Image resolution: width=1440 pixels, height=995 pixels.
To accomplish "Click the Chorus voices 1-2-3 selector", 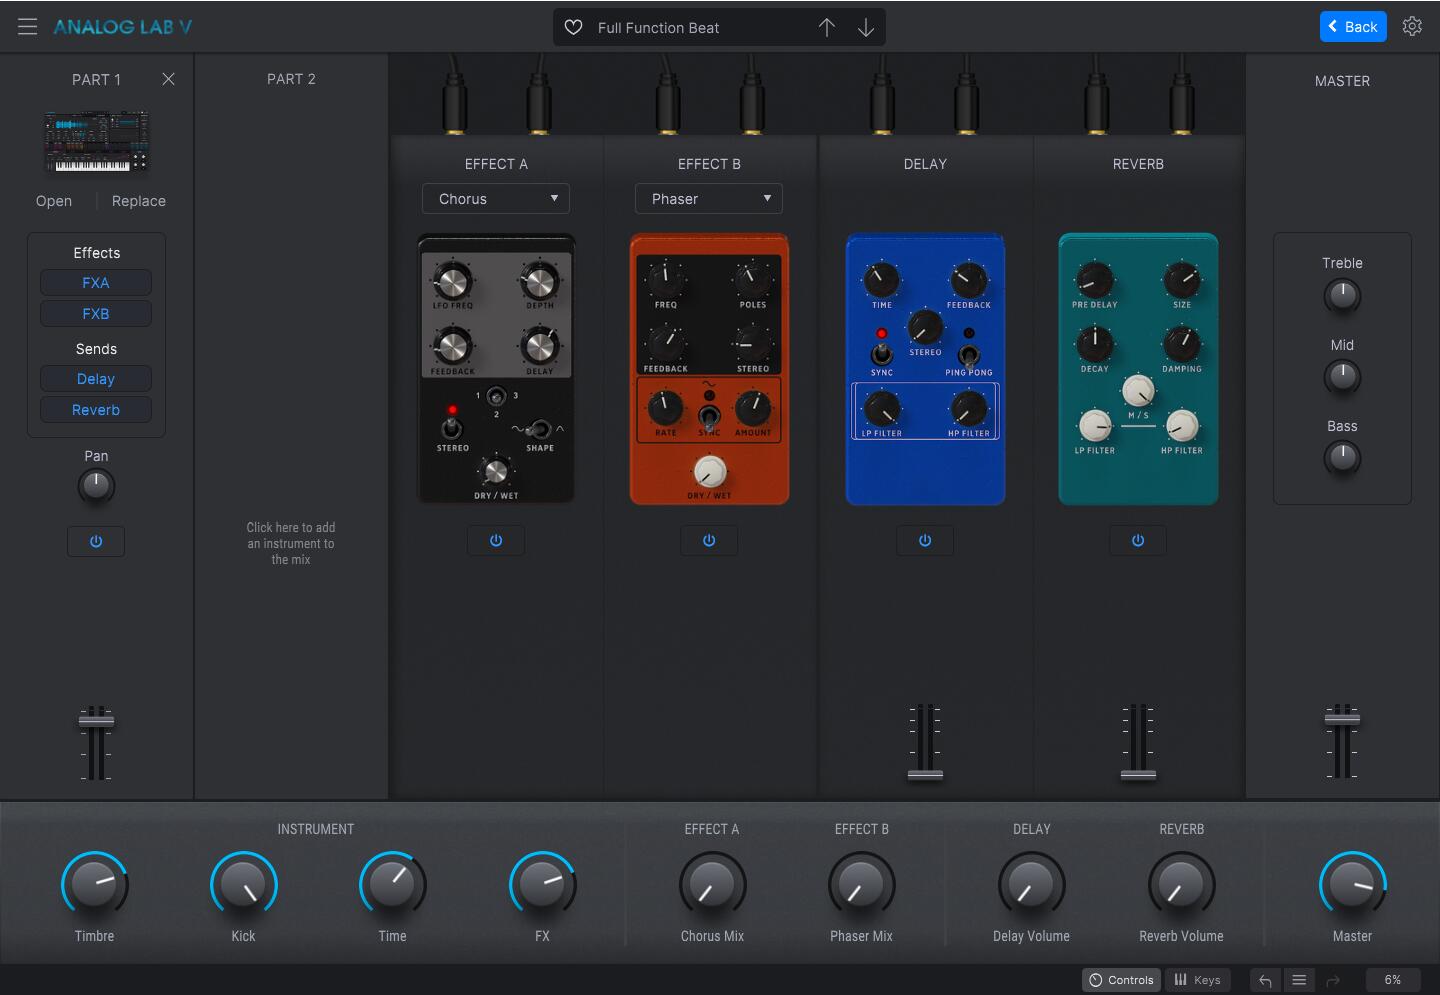I will click(x=496, y=397).
